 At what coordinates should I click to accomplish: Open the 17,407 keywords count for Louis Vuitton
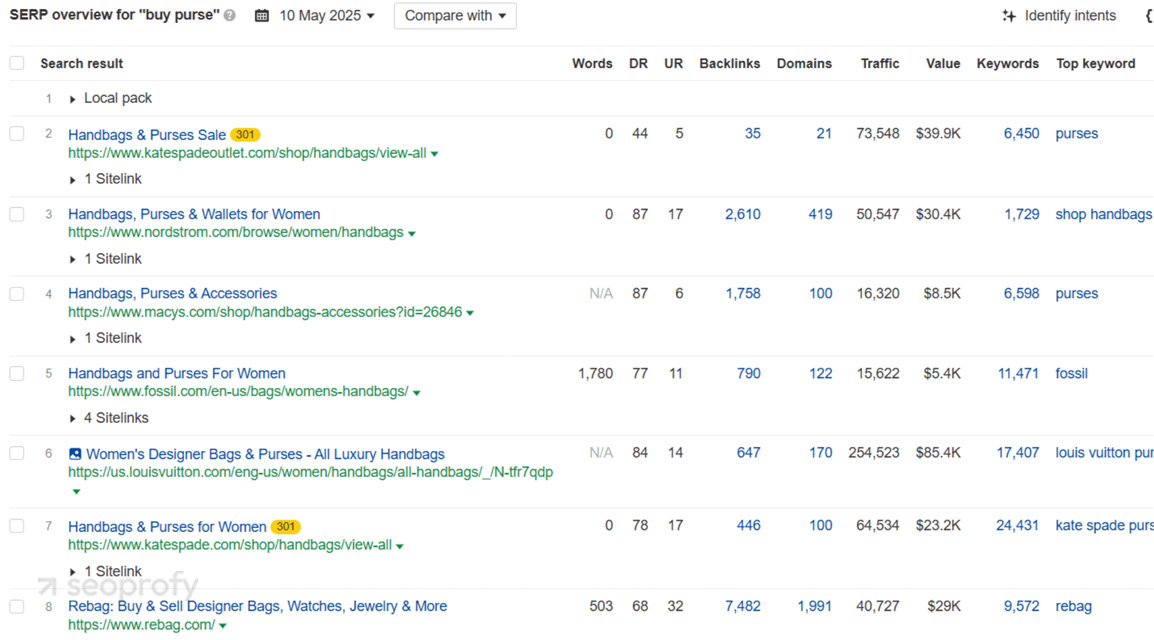pos(1018,453)
